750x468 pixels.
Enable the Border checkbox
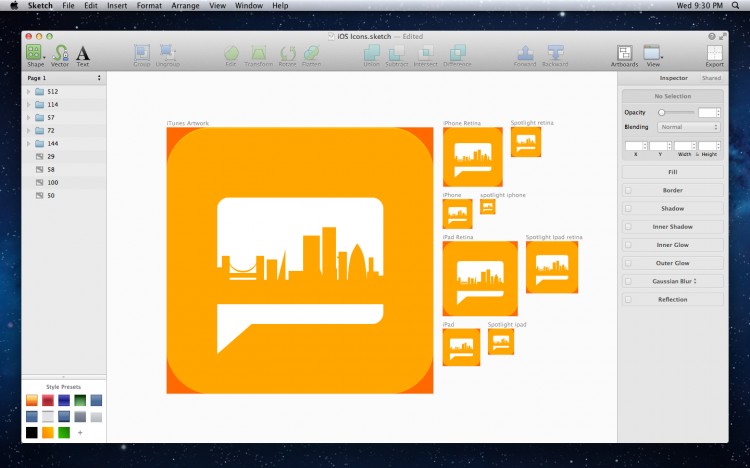628,190
